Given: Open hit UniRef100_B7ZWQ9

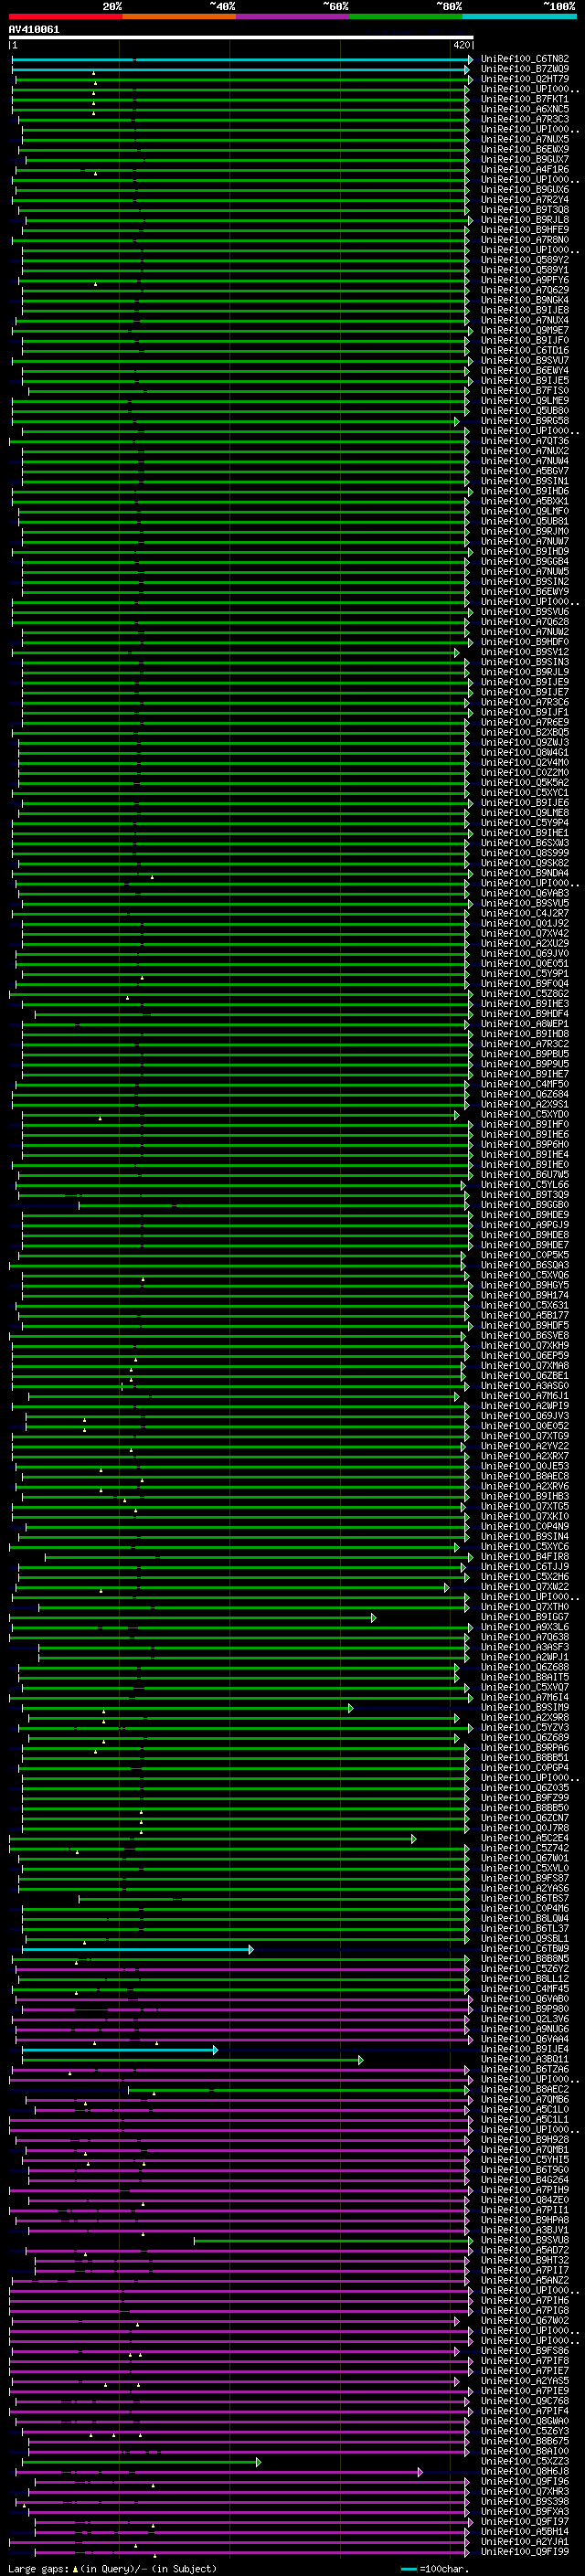Looking at the screenshot, I should (524, 69).
